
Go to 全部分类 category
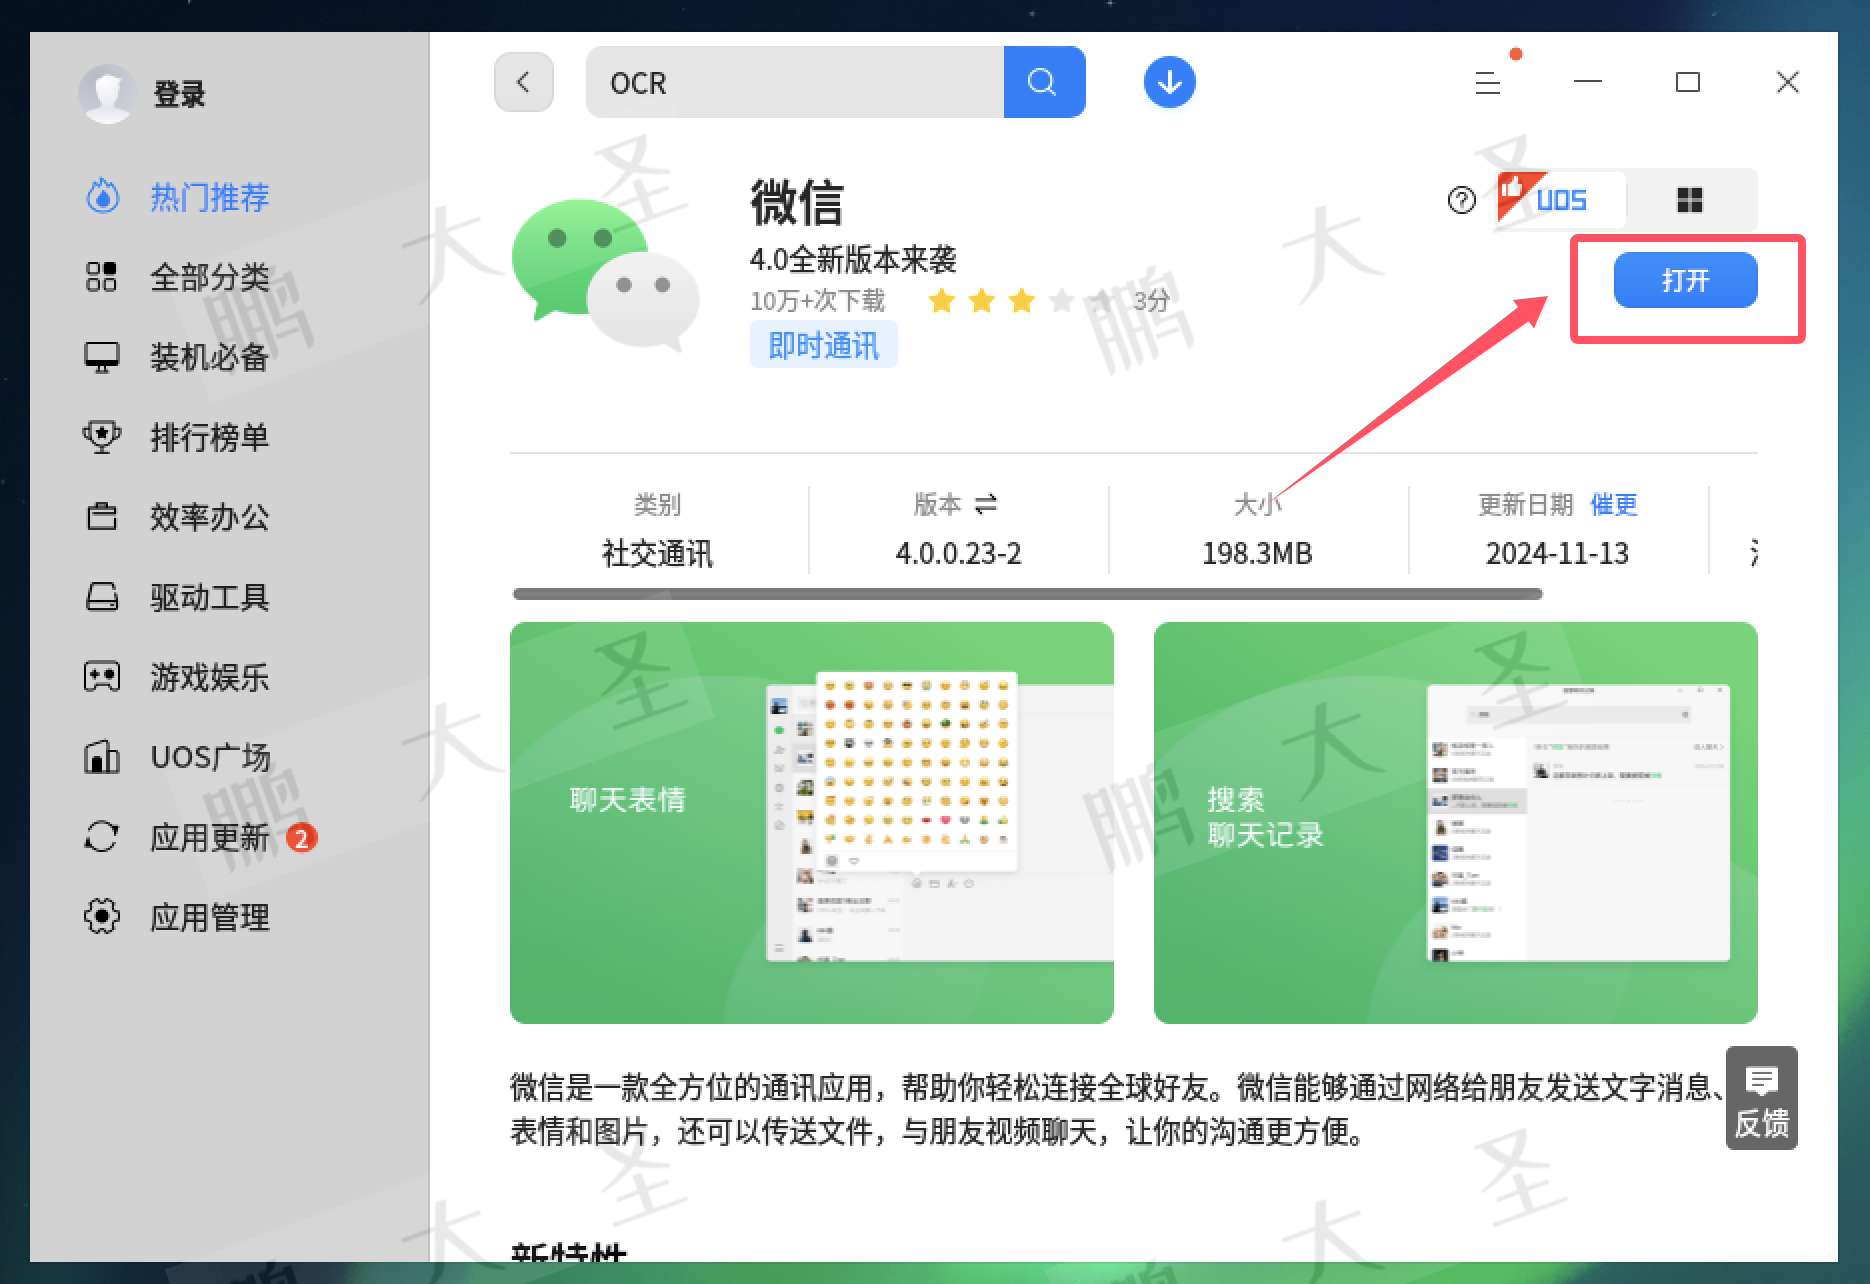(x=210, y=277)
